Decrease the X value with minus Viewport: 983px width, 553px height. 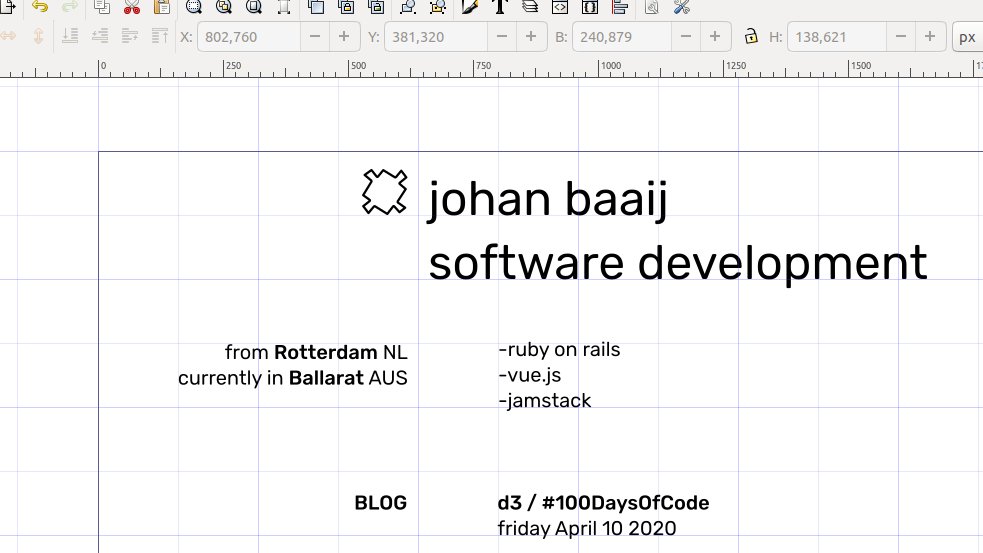(315, 37)
